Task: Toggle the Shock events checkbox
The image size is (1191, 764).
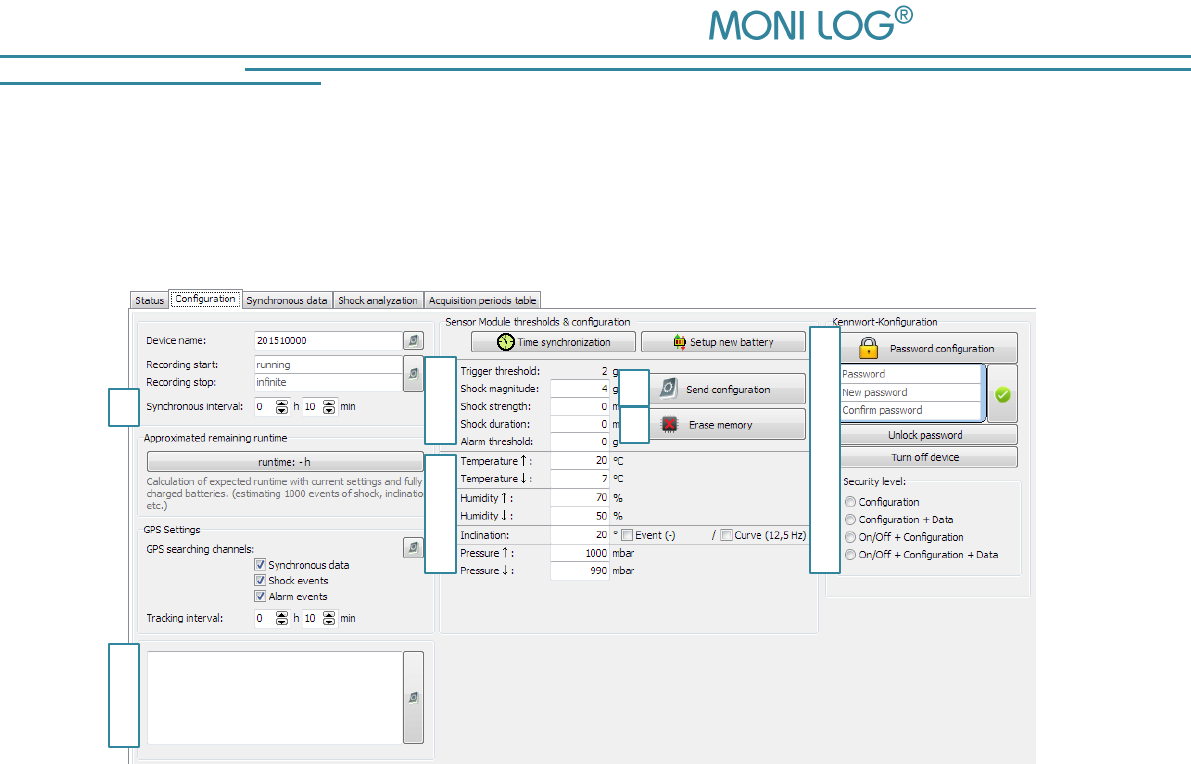Action: point(260,580)
